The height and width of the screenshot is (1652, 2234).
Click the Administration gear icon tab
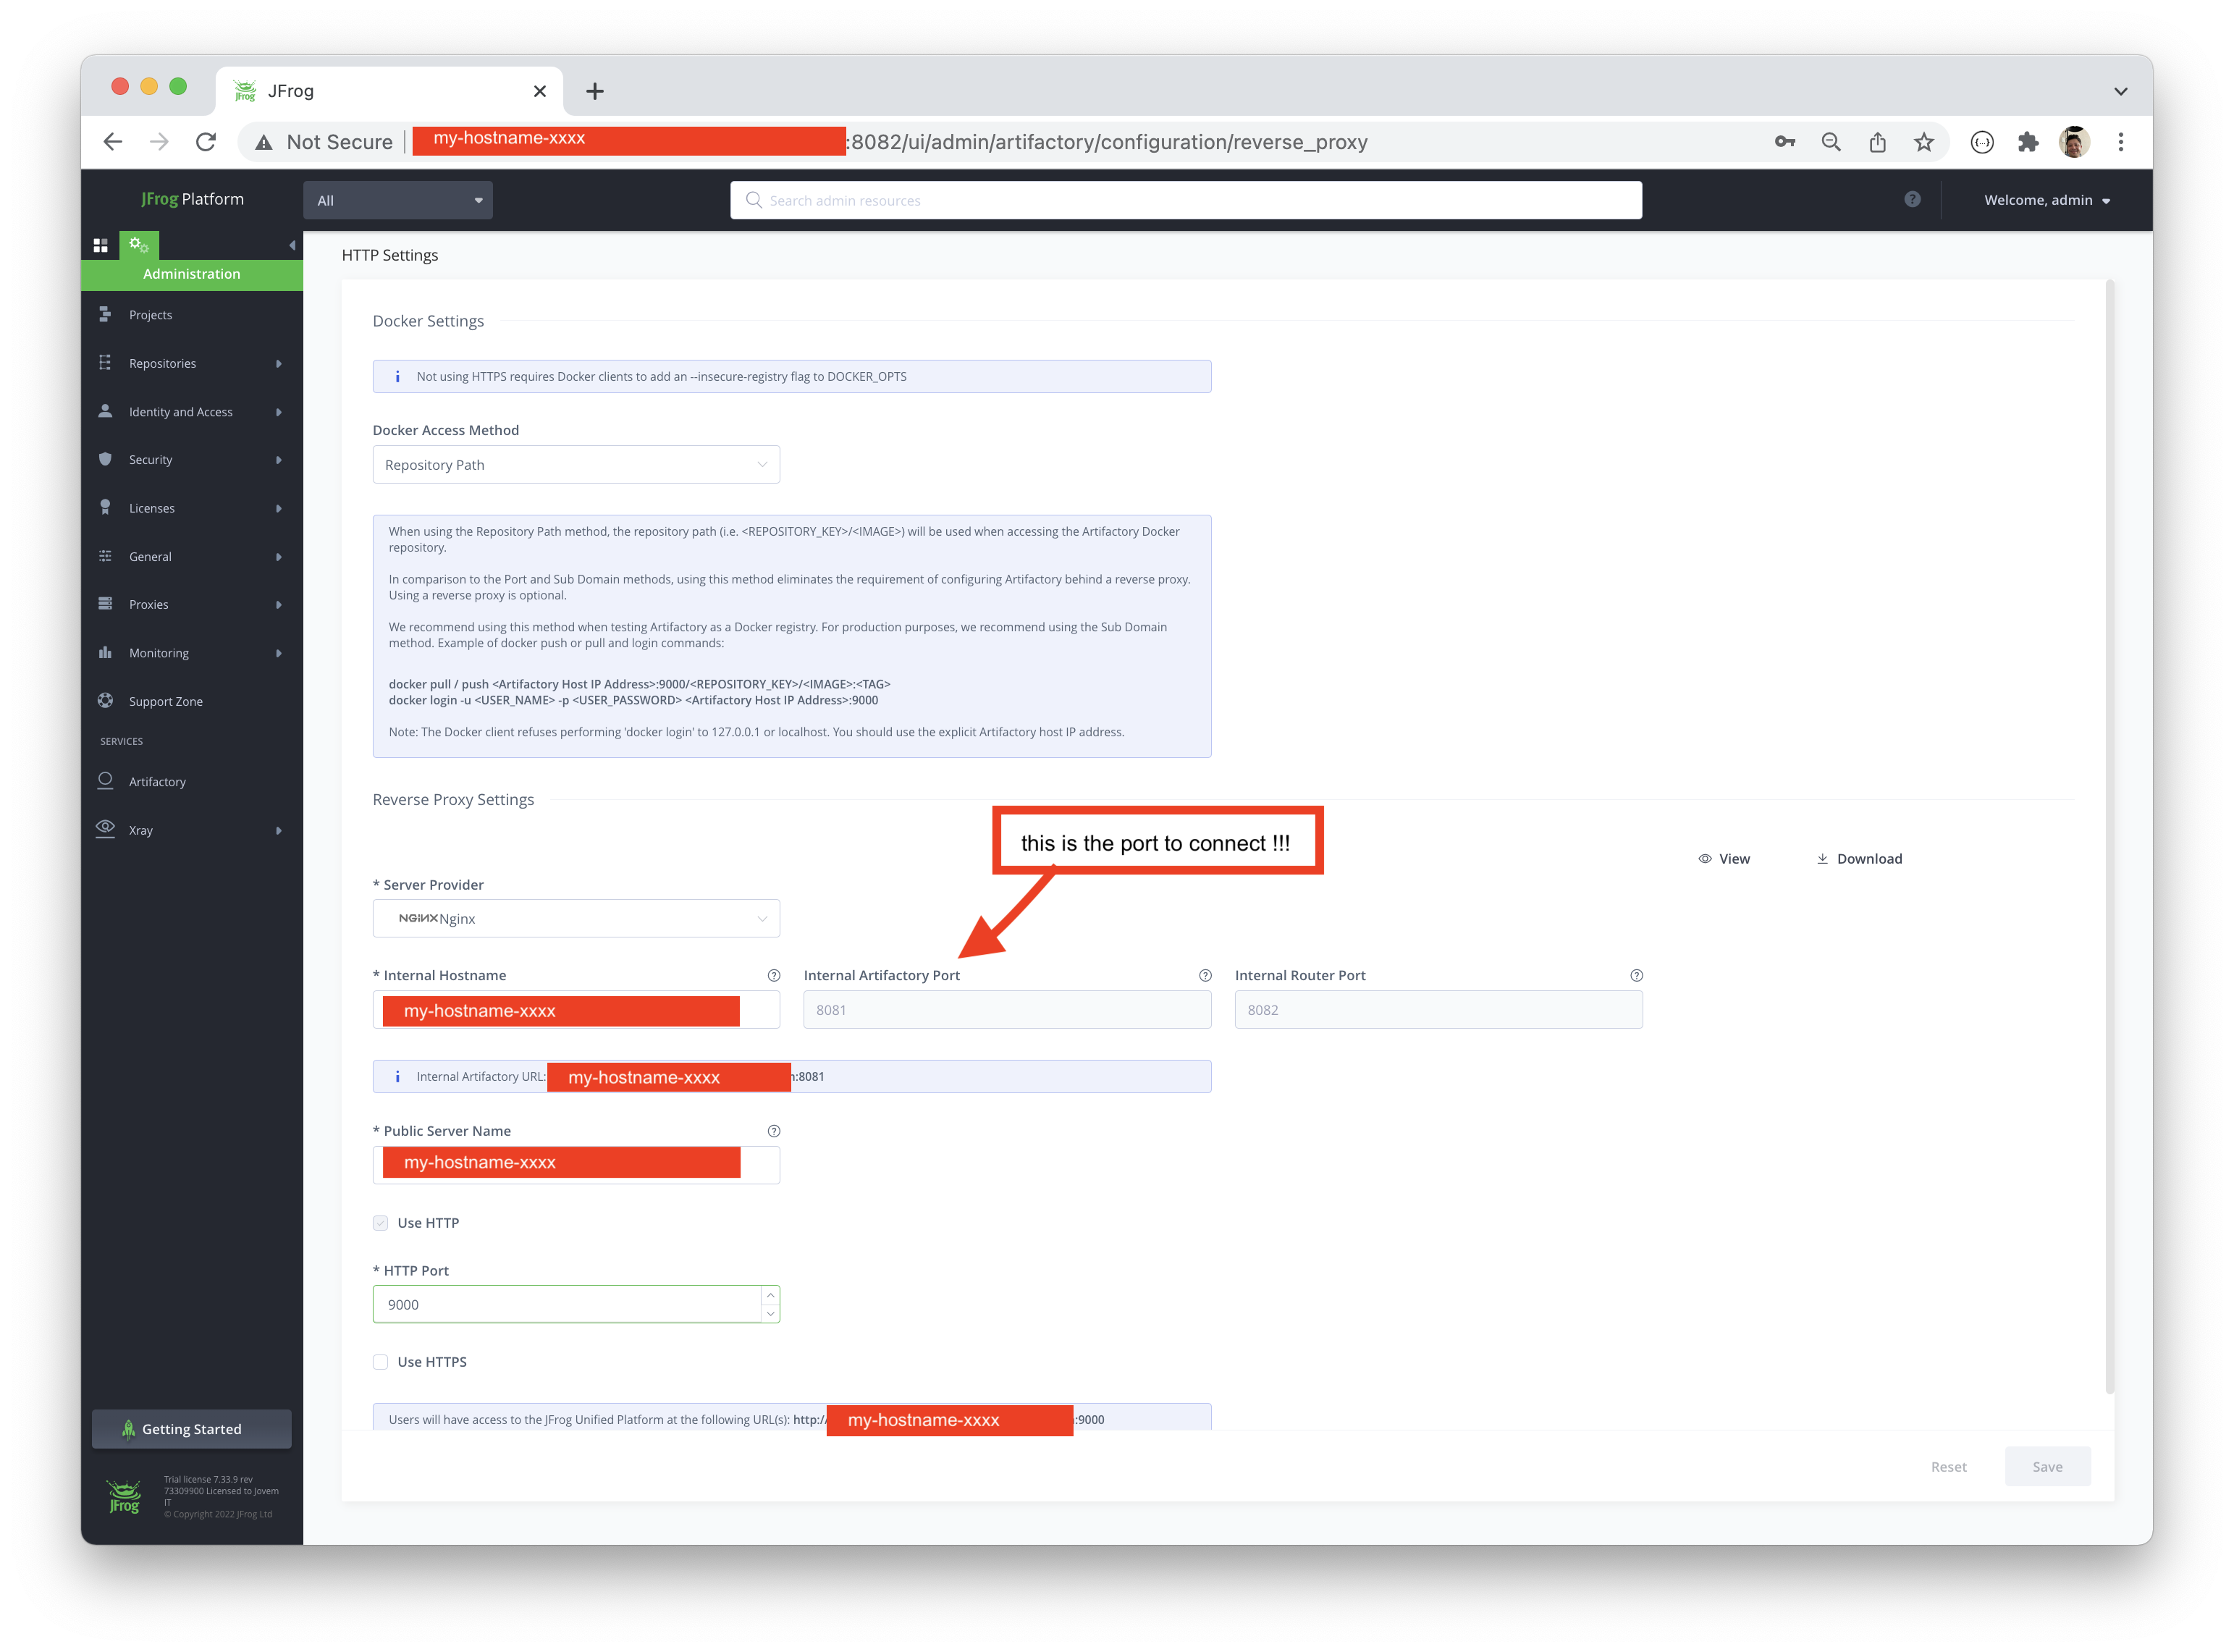click(138, 245)
